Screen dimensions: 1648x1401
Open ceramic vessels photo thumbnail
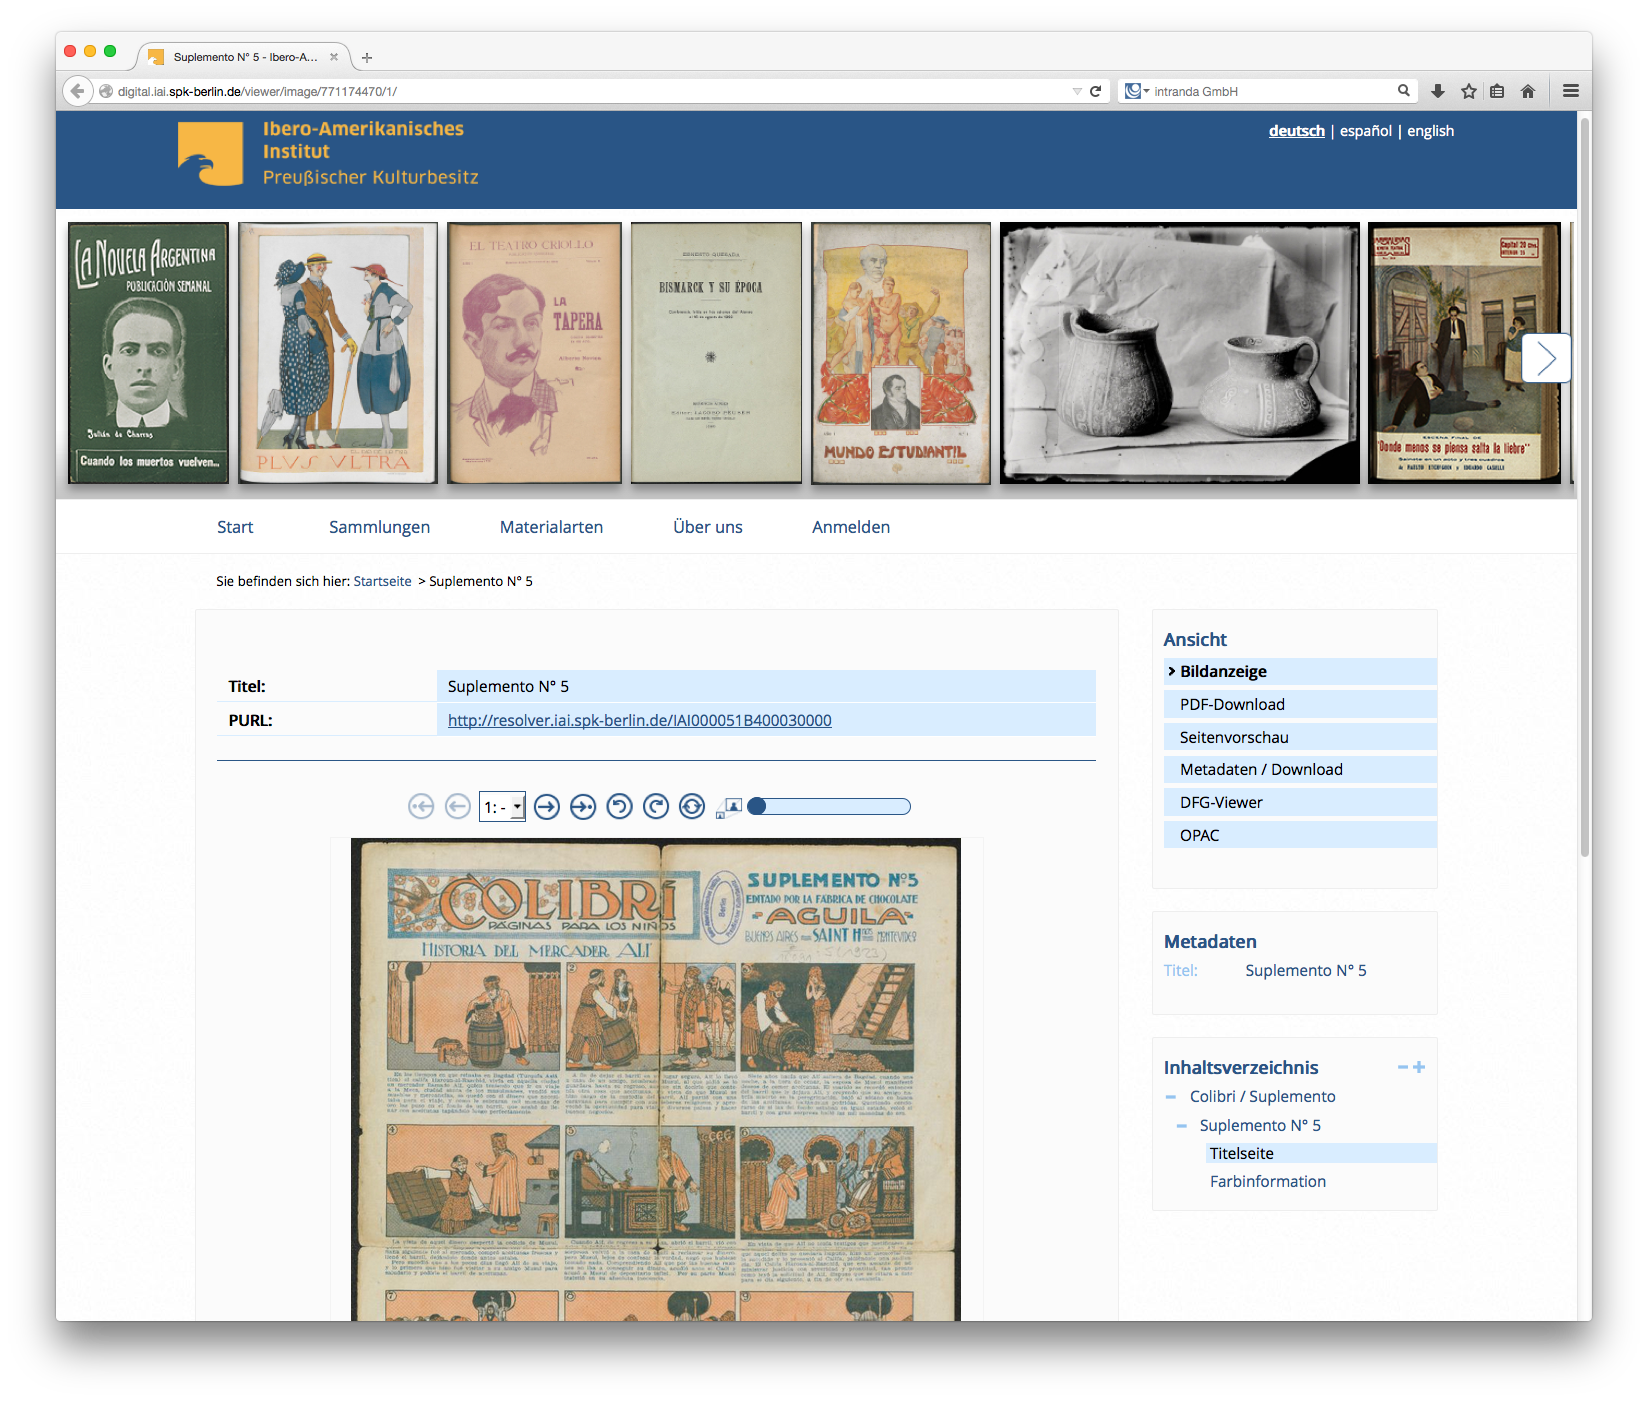(x=1180, y=353)
